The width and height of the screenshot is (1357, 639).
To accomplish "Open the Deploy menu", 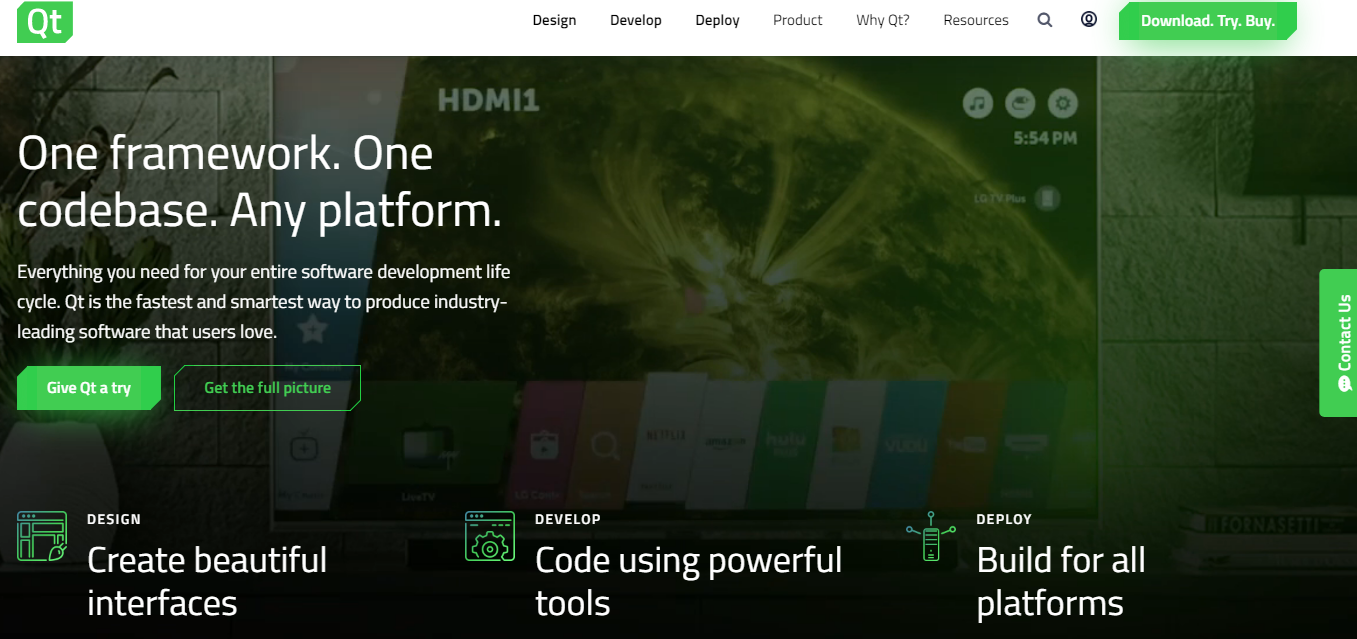I will click(718, 20).
